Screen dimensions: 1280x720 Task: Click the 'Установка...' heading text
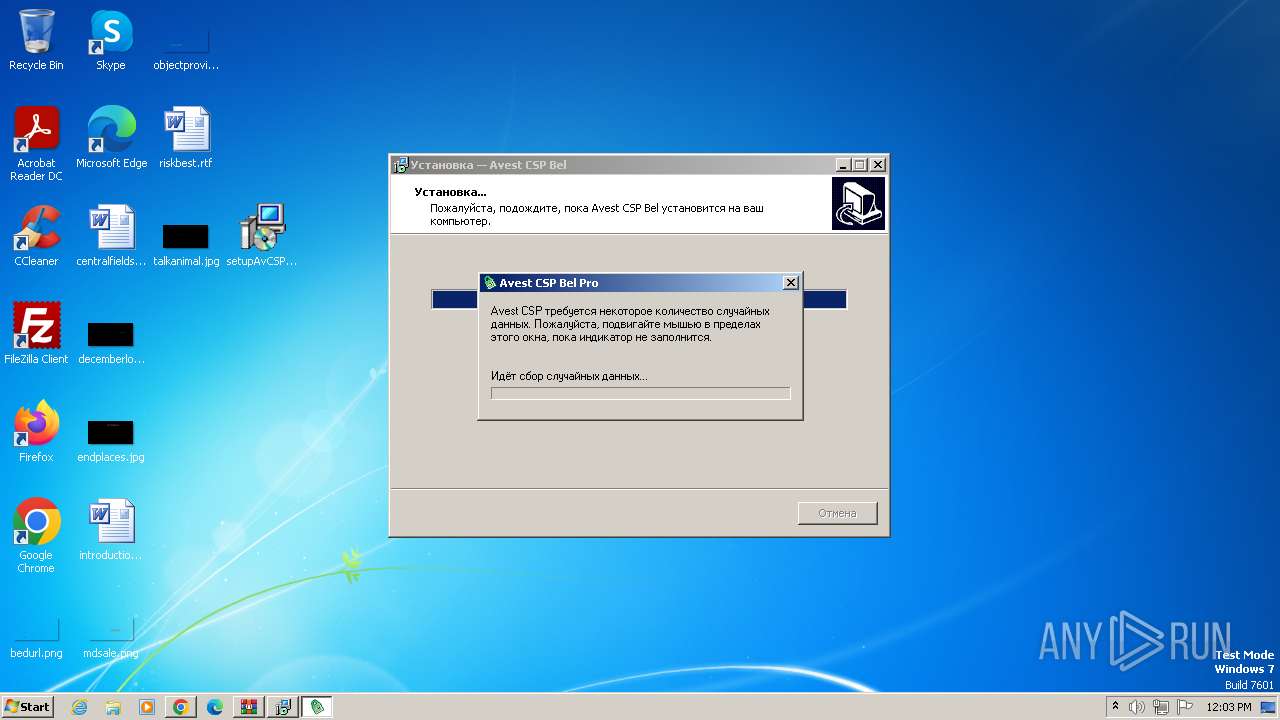(451, 191)
